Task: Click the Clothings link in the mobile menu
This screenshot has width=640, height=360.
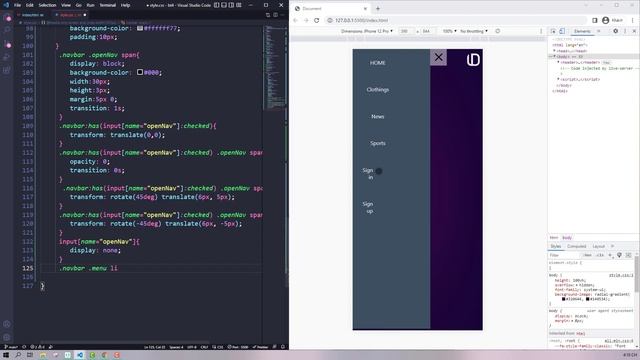Action: pyautogui.click(x=378, y=90)
